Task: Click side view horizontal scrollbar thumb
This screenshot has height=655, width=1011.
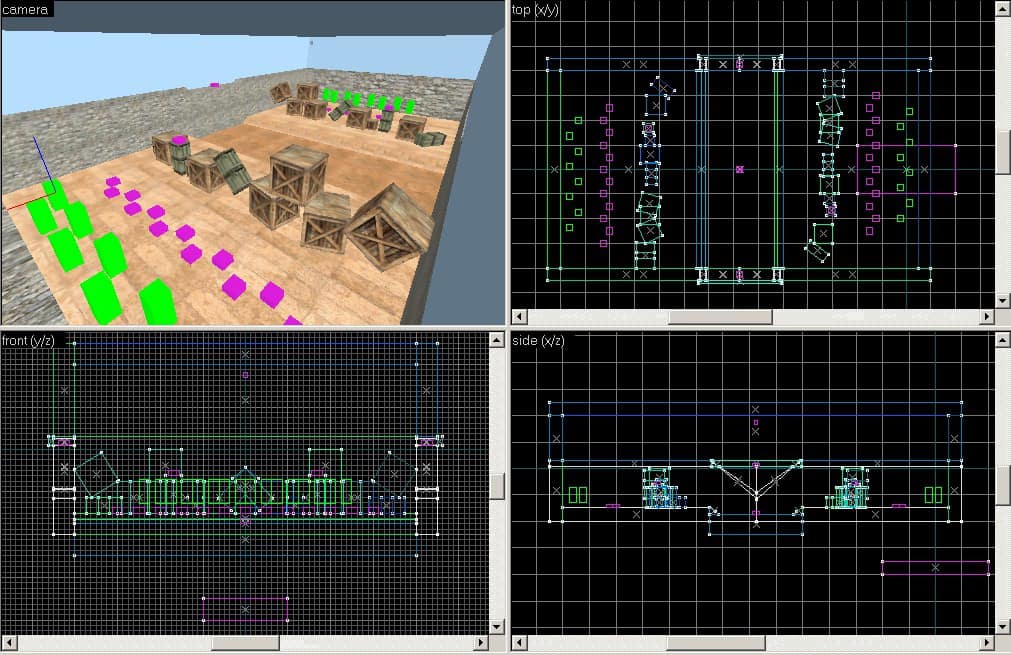Action: (716, 642)
